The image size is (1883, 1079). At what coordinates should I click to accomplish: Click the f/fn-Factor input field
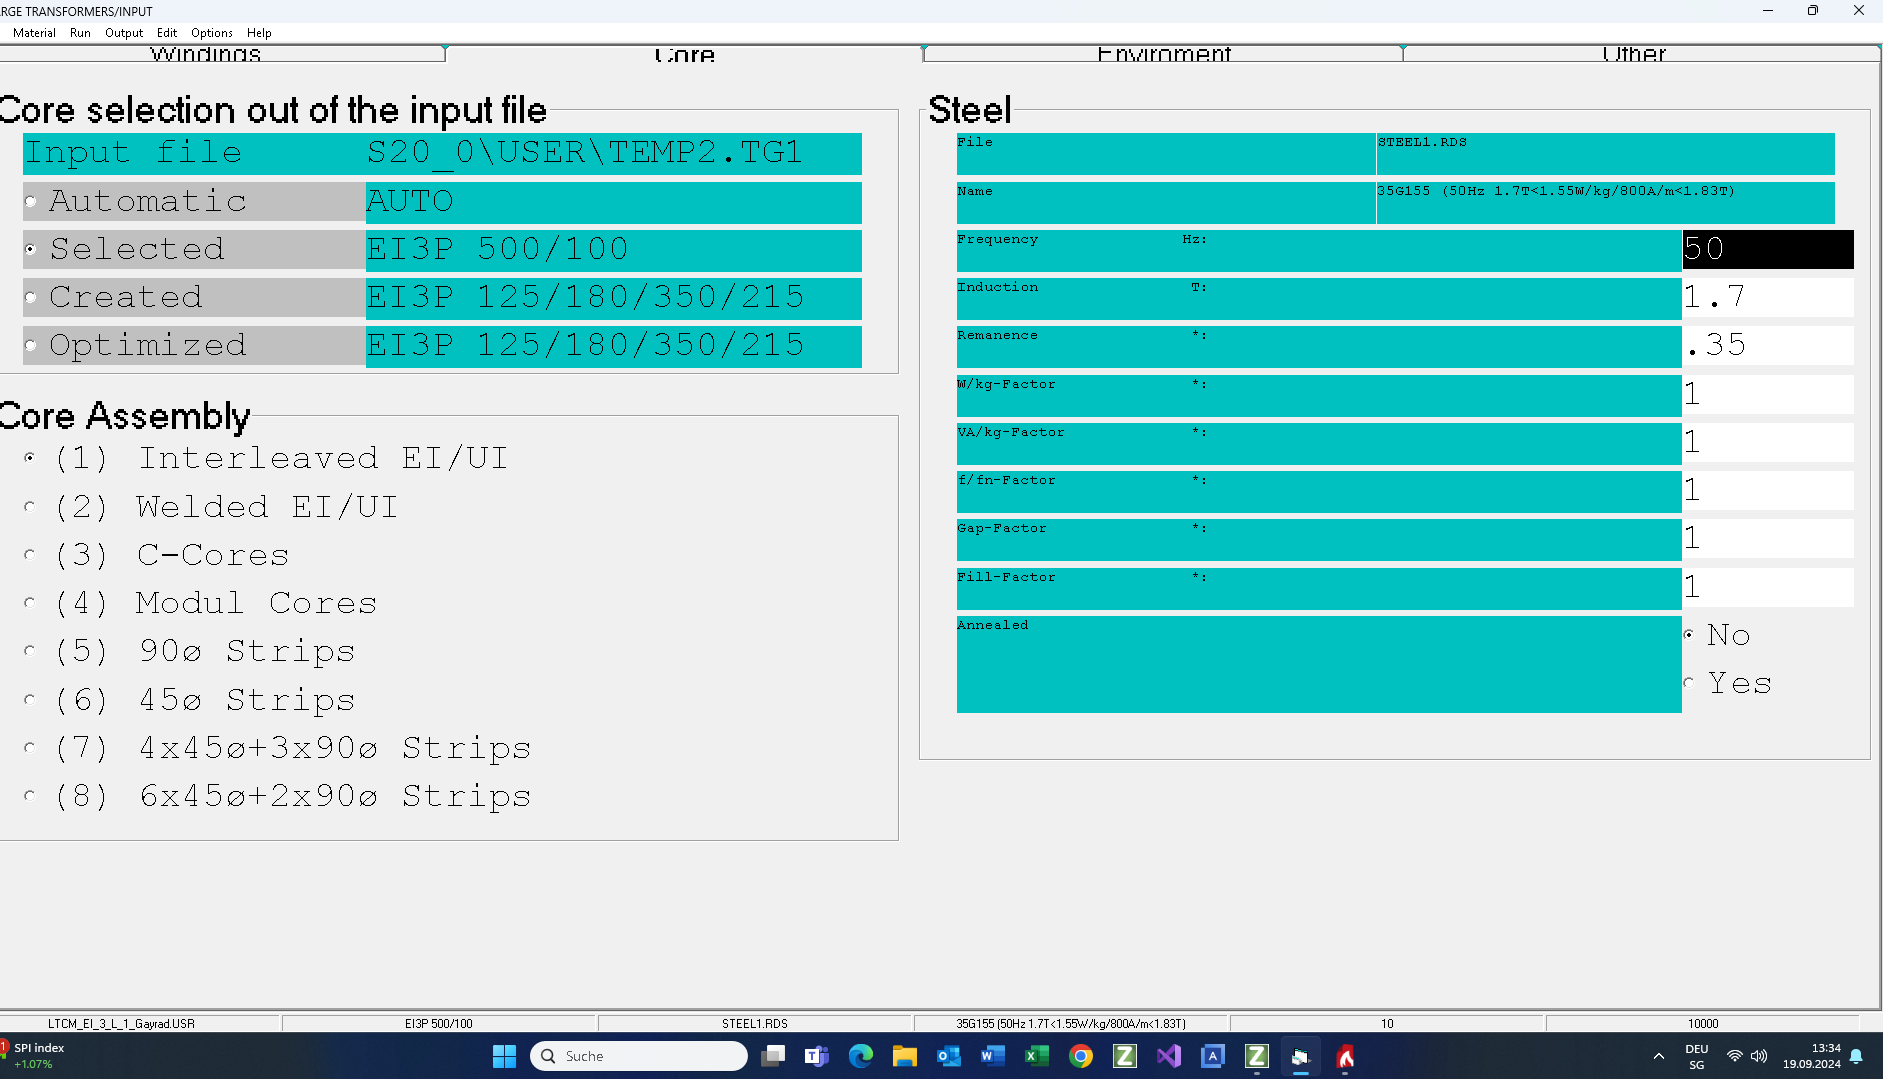tap(1767, 490)
